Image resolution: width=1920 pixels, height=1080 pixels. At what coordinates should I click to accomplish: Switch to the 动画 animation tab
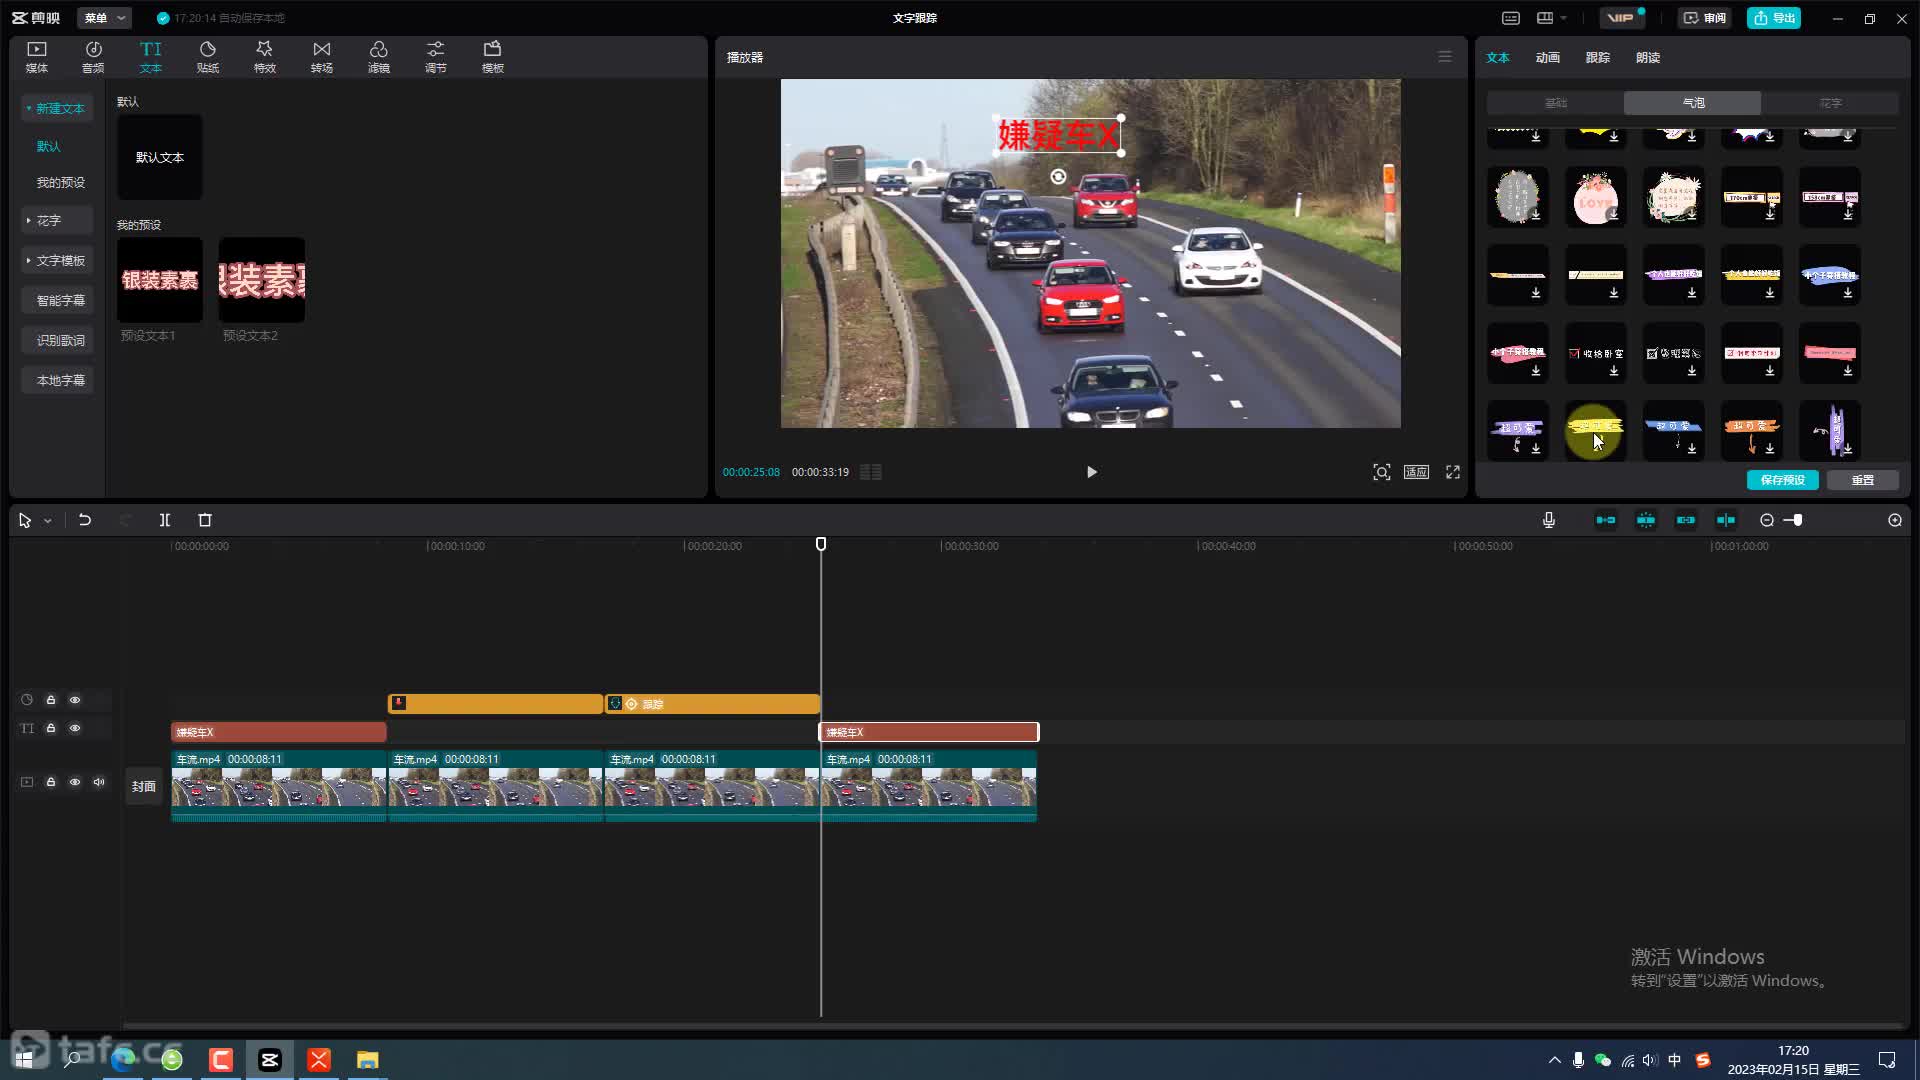click(x=1548, y=57)
